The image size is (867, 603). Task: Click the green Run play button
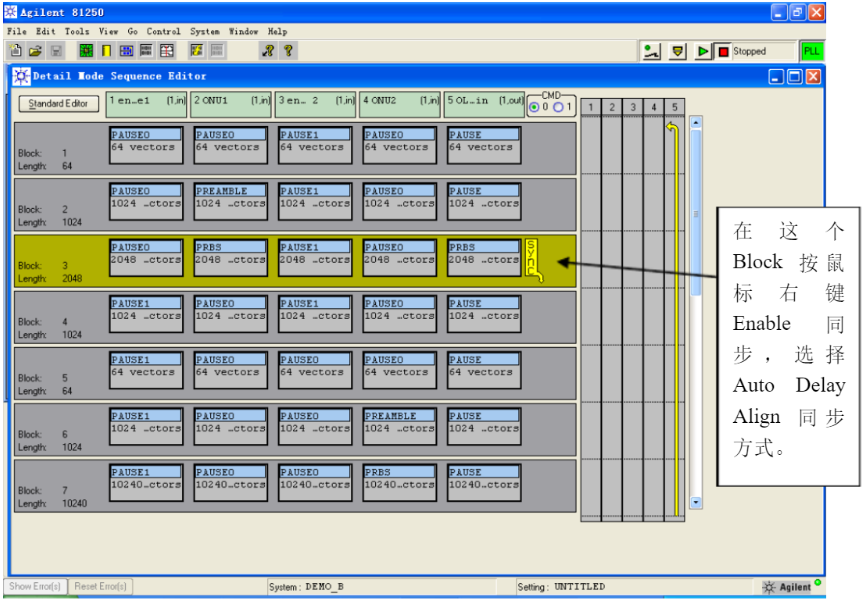pyautogui.click(x=703, y=52)
